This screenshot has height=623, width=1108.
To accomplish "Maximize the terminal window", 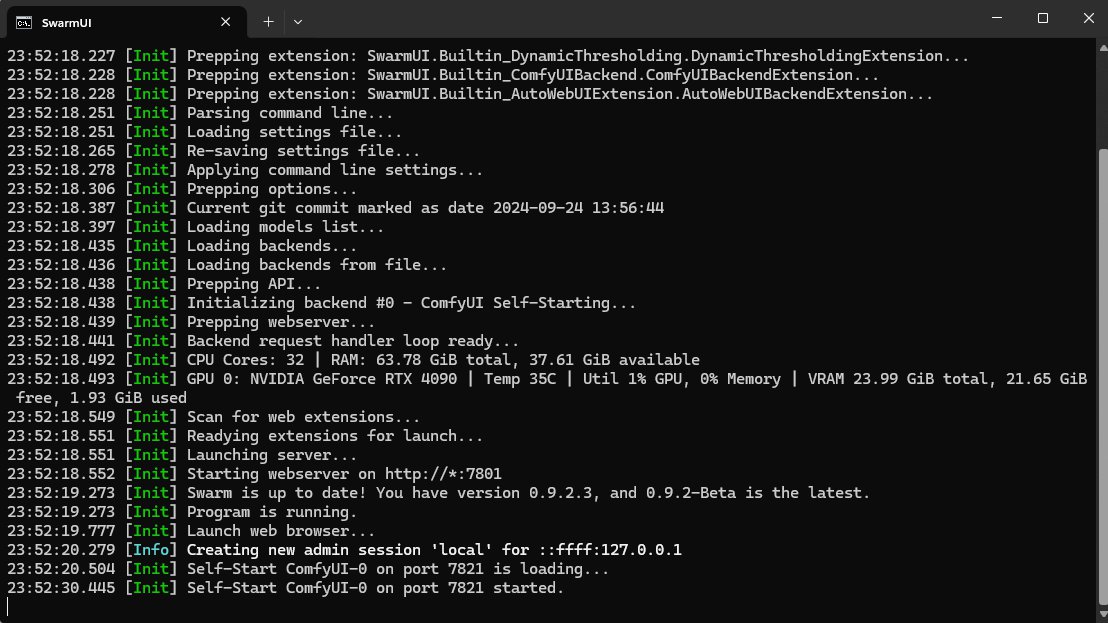I will point(1043,18).
